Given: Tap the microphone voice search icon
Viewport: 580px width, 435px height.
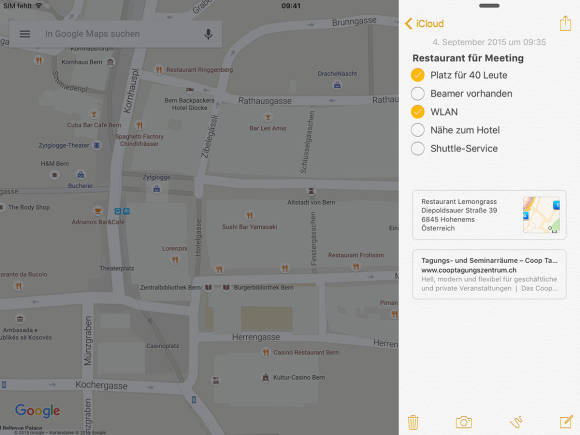Looking at the screenshot, I should pos(209,34).
